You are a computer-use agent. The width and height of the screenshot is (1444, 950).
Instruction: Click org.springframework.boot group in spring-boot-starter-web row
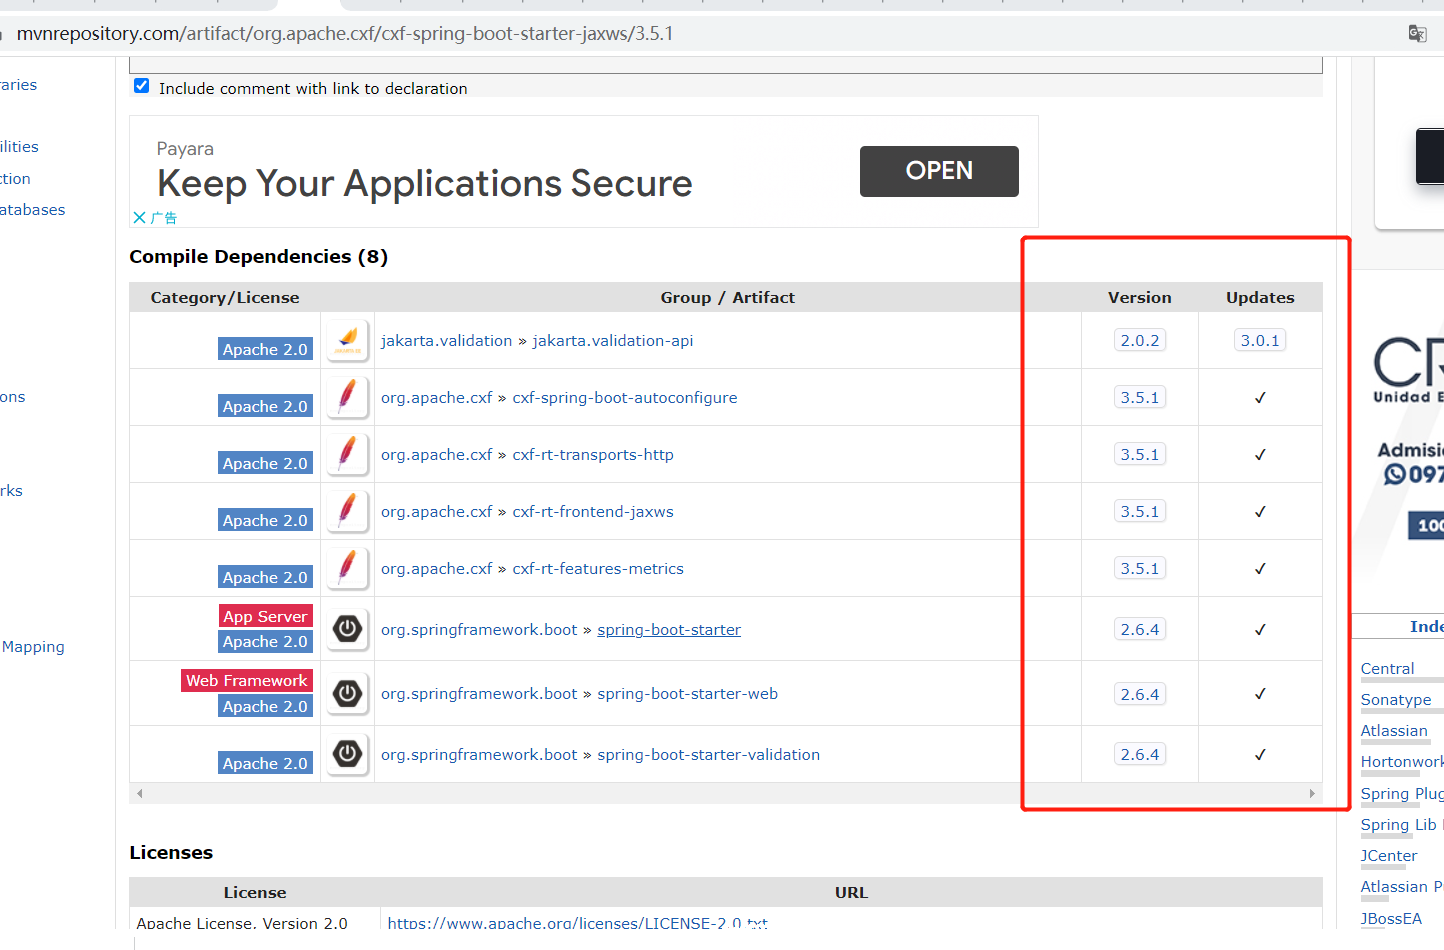tap(479, 694)
